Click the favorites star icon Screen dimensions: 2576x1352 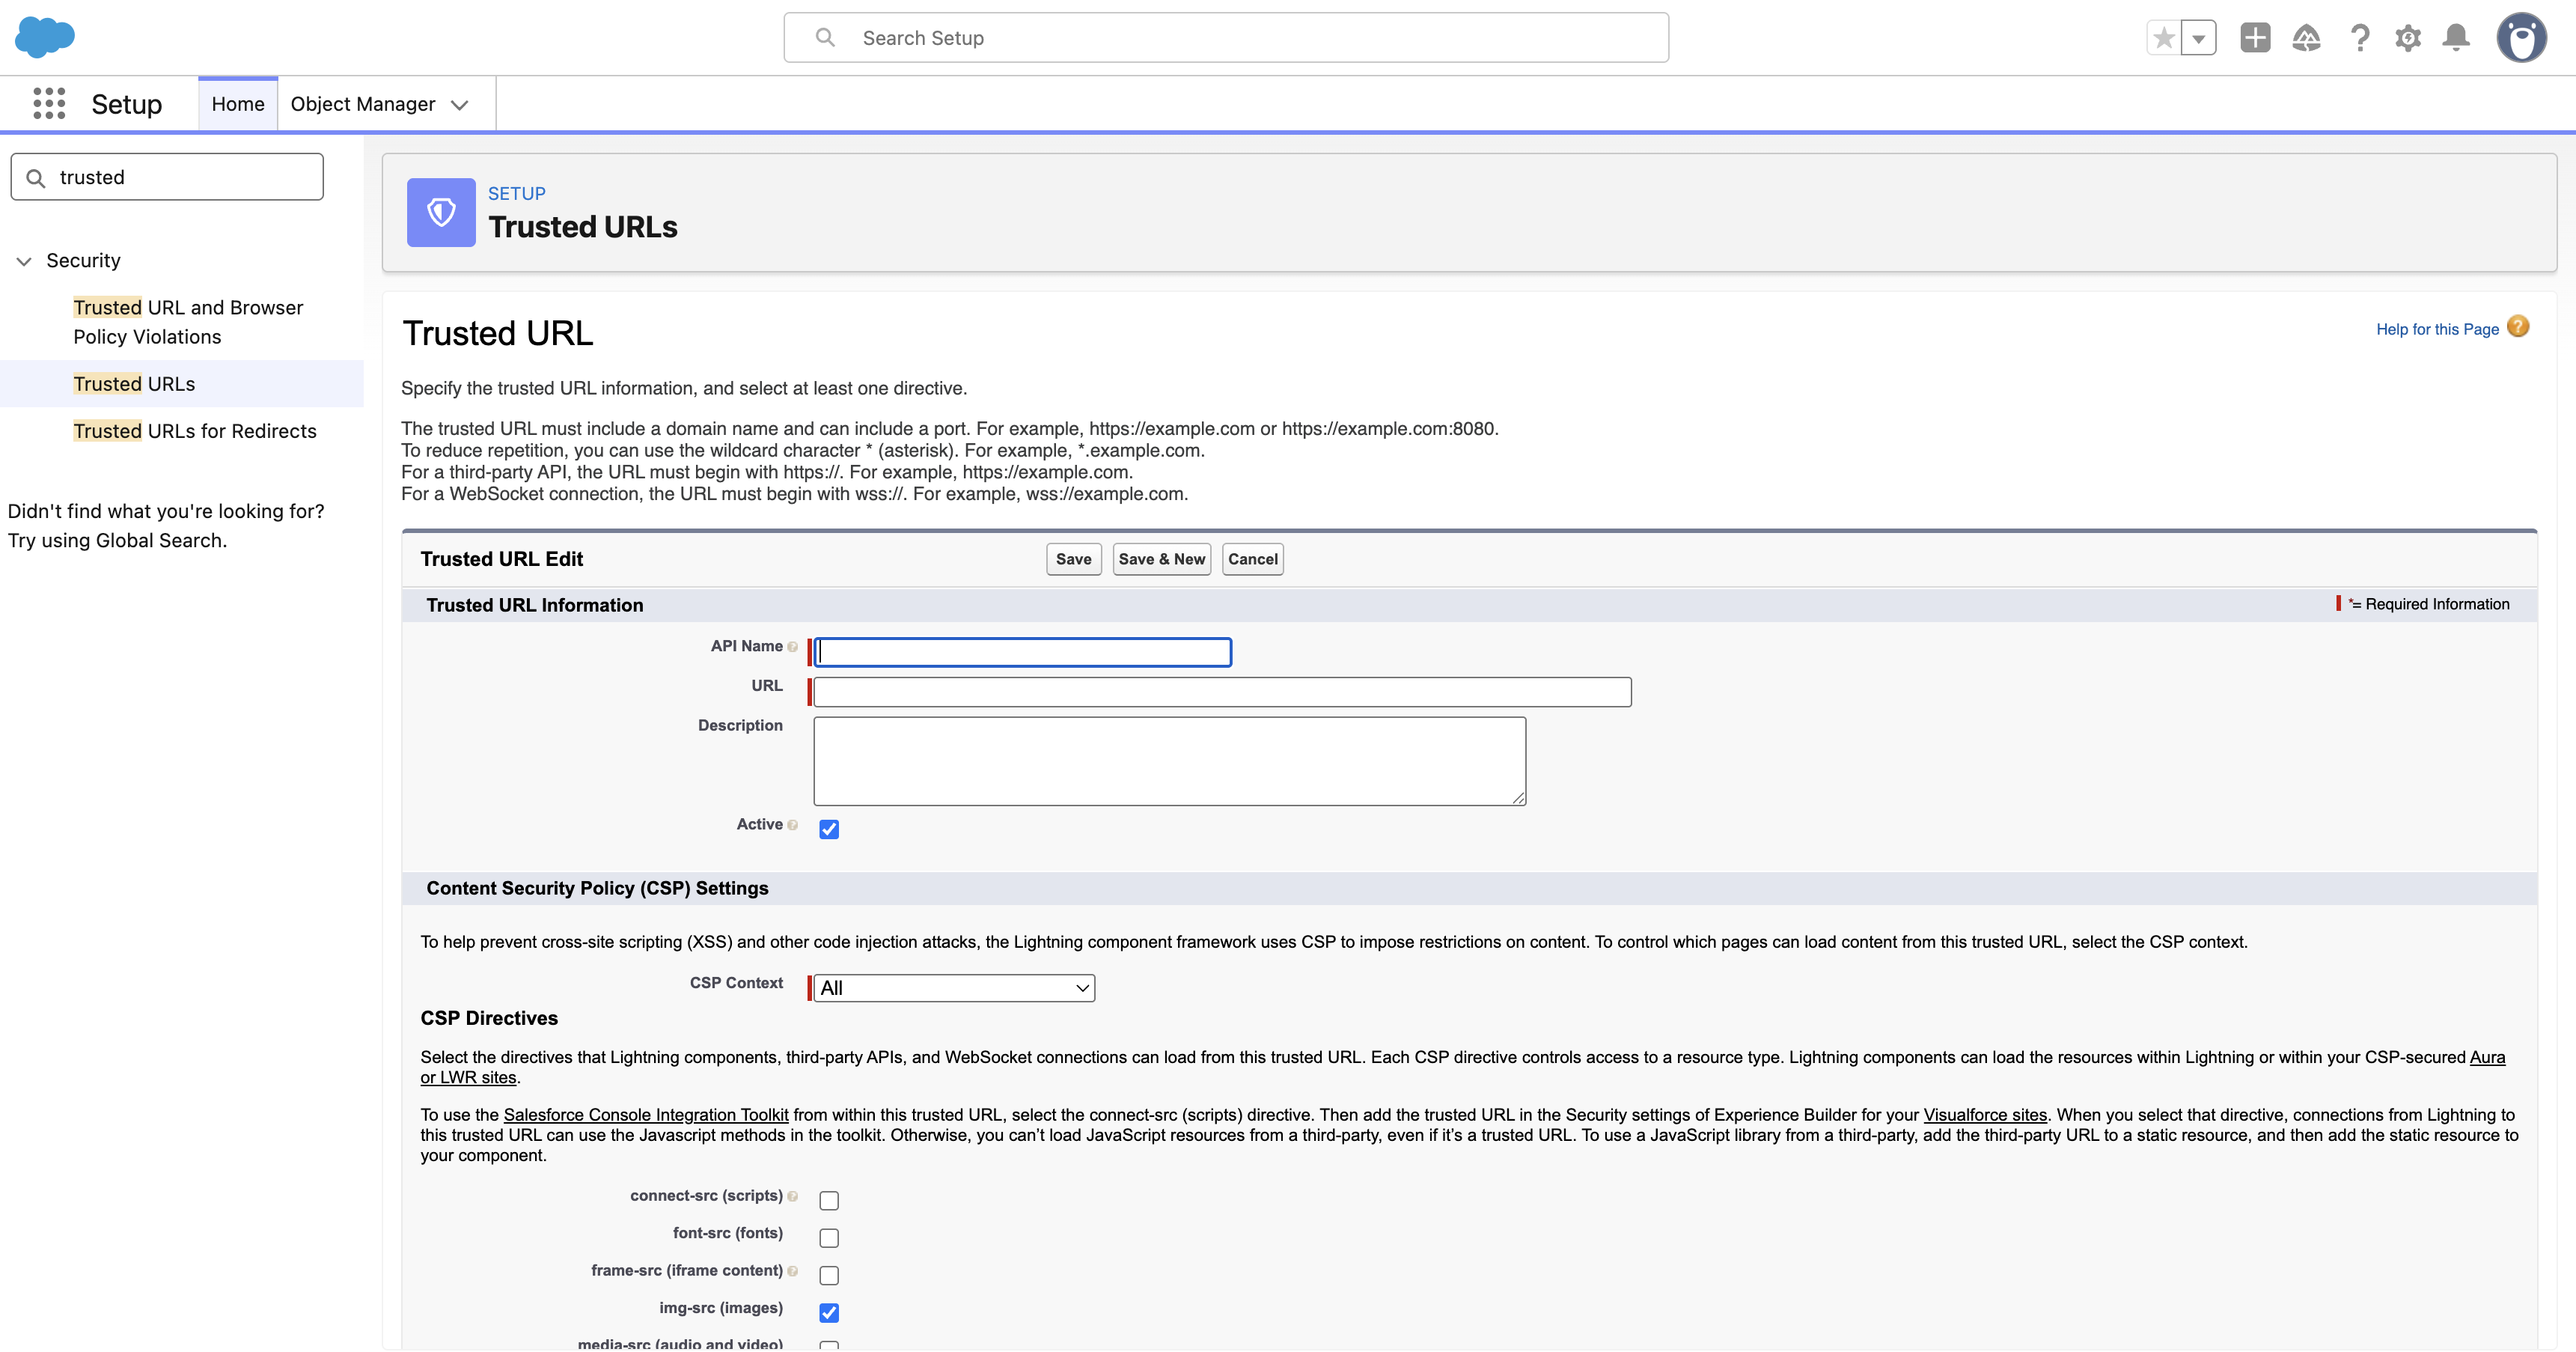coord(2163,38)
